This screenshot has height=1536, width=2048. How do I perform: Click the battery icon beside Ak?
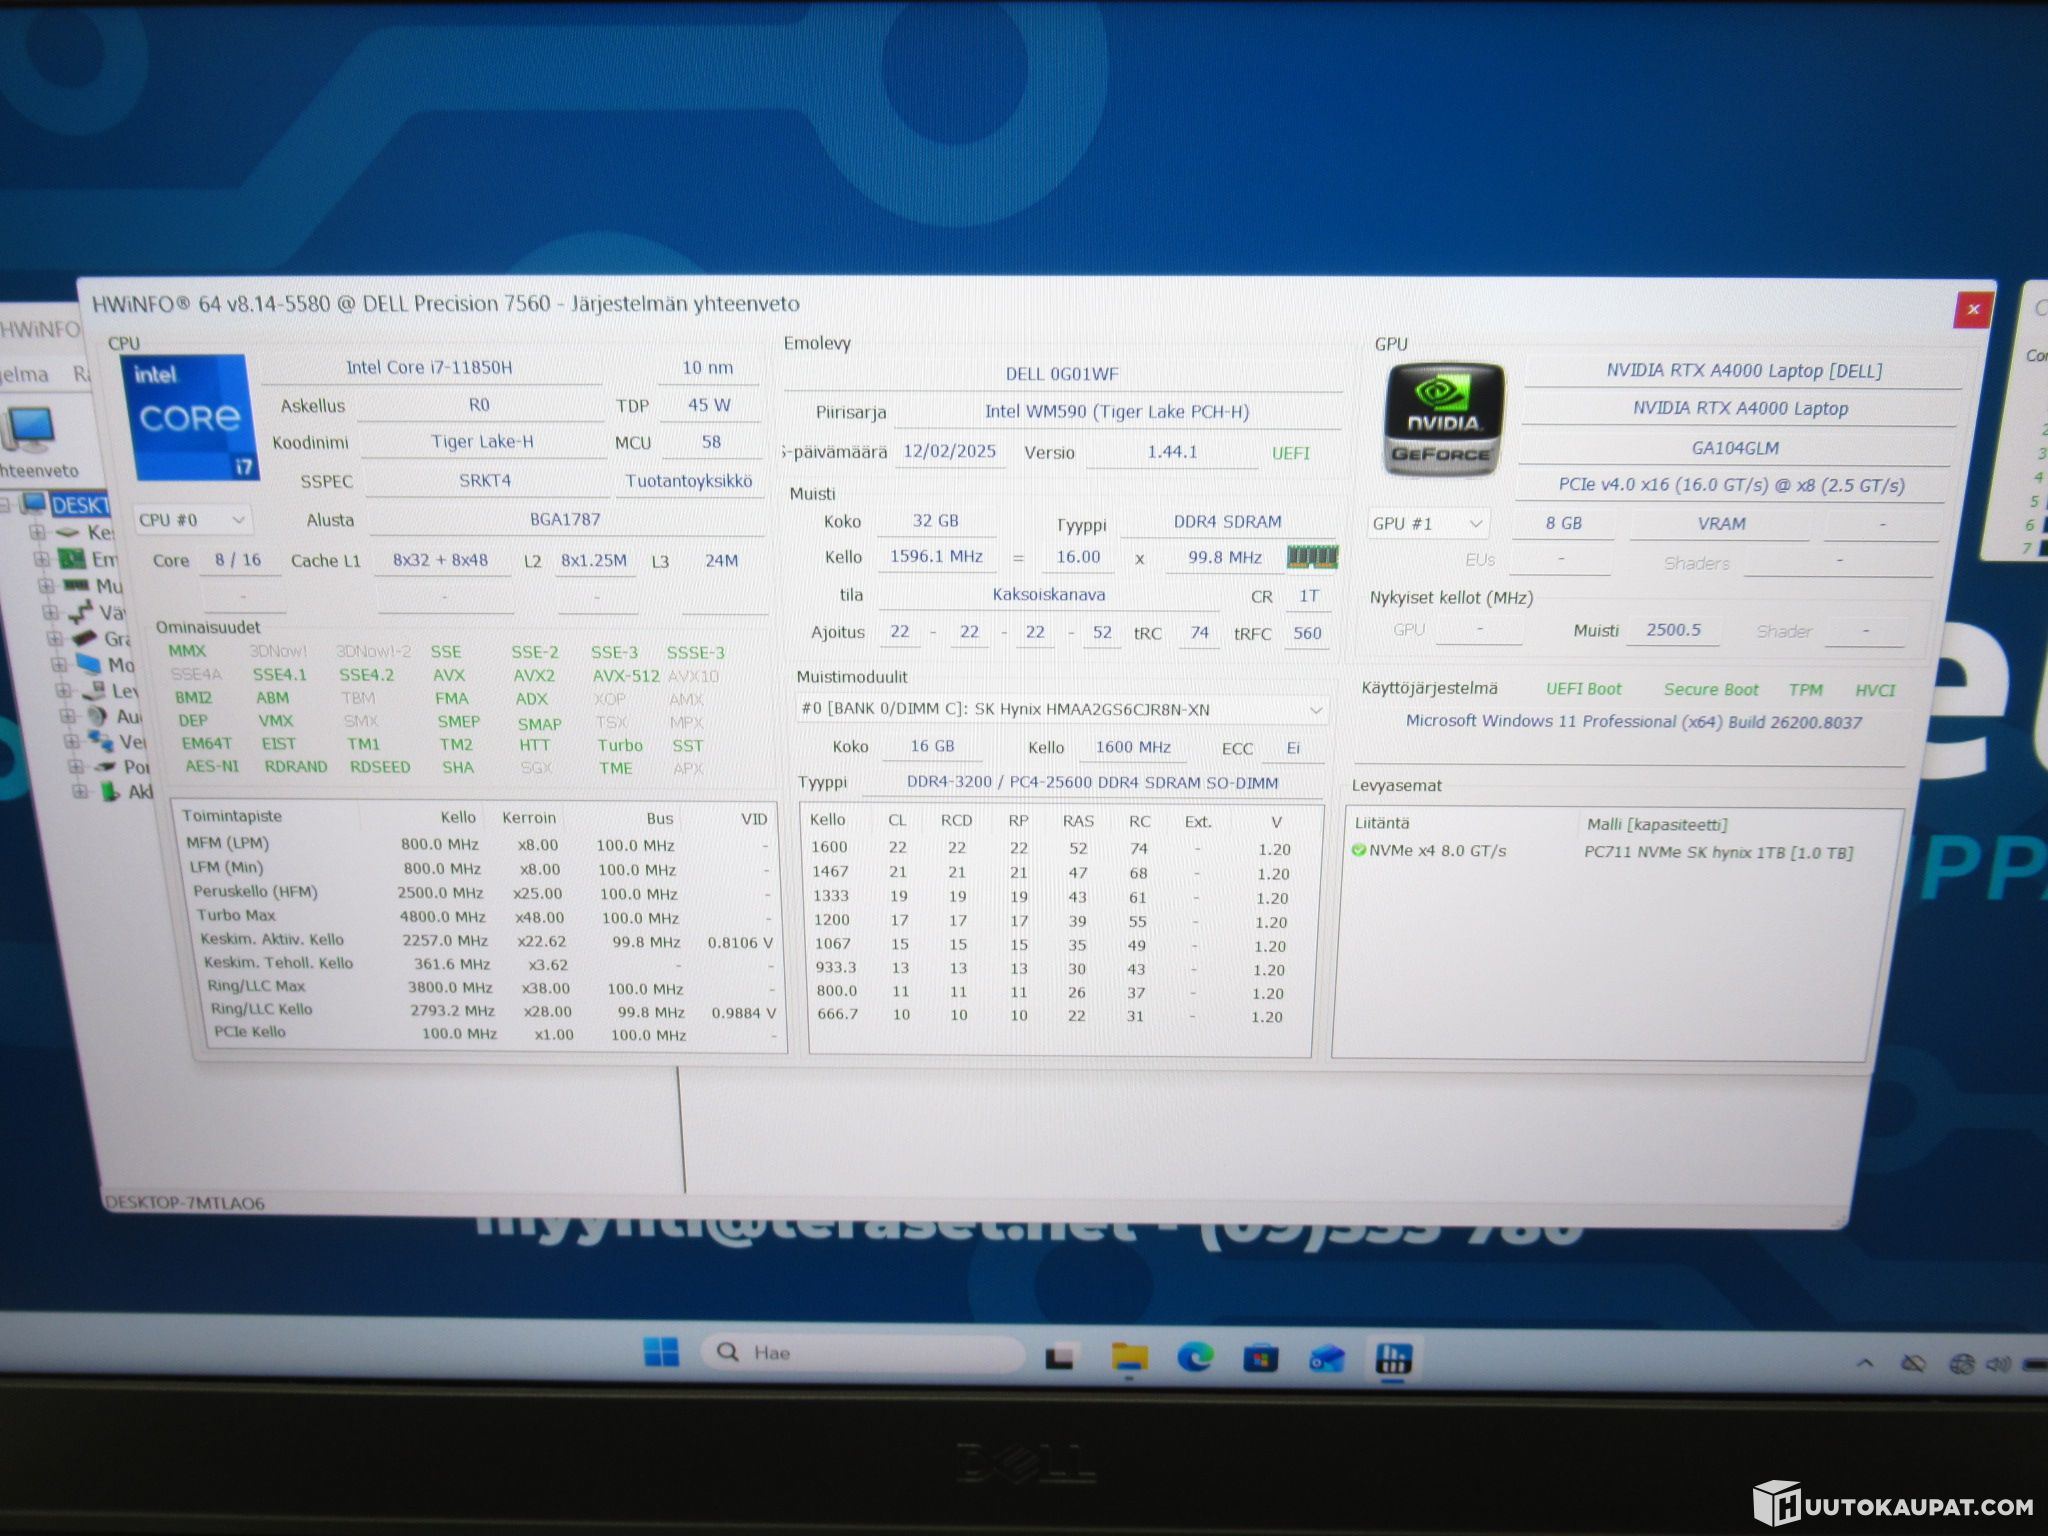point(110,792)
